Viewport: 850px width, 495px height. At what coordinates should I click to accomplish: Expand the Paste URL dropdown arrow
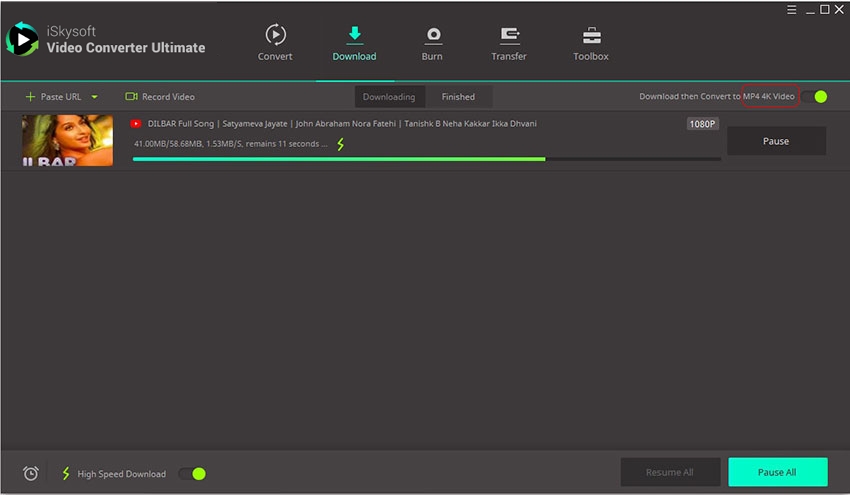coord(95,97)
